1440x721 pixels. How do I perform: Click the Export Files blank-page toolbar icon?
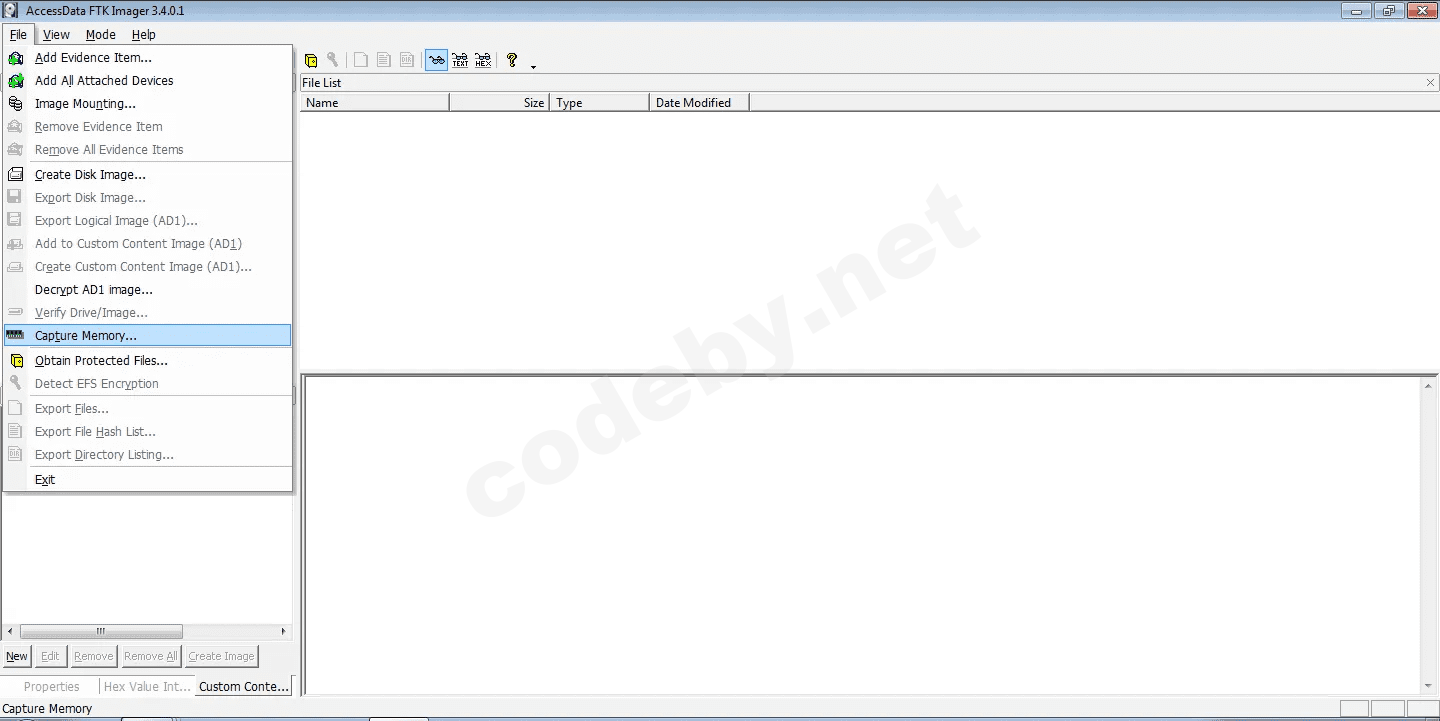361,60
